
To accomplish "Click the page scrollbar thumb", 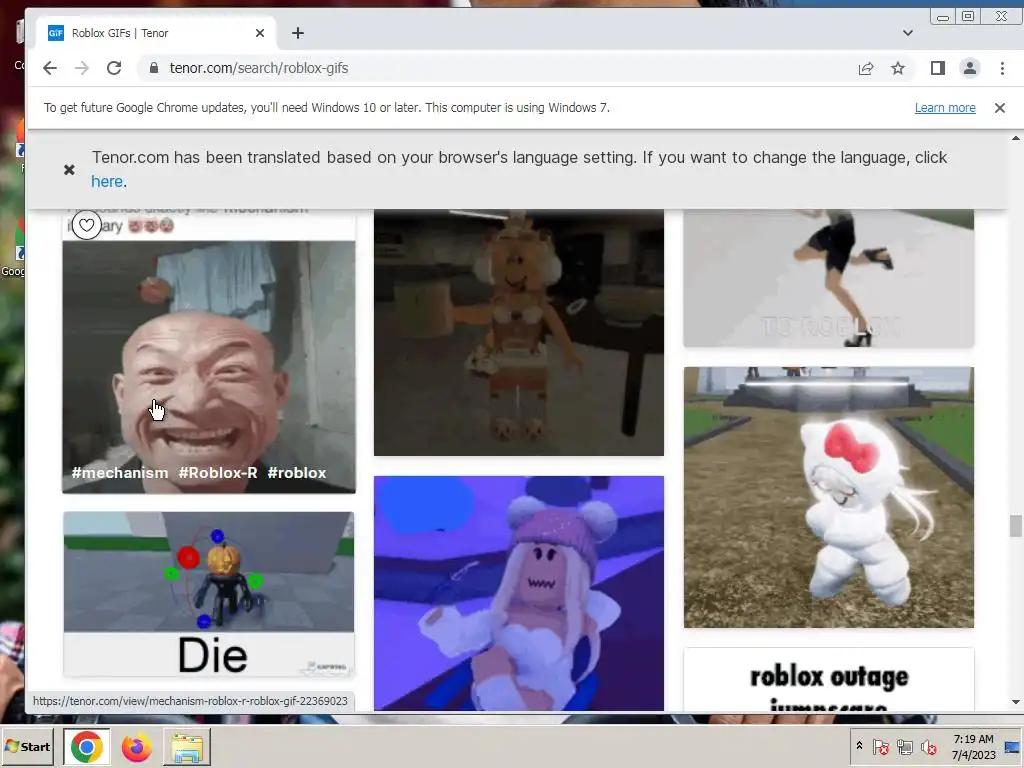I will coord(1016,526).
